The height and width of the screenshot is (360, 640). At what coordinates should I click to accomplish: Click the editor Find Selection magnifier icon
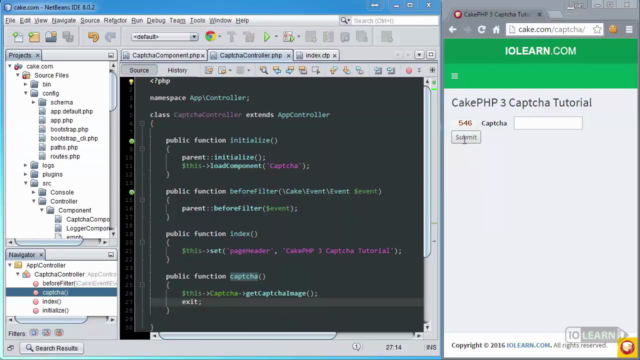tap(264, 70)
